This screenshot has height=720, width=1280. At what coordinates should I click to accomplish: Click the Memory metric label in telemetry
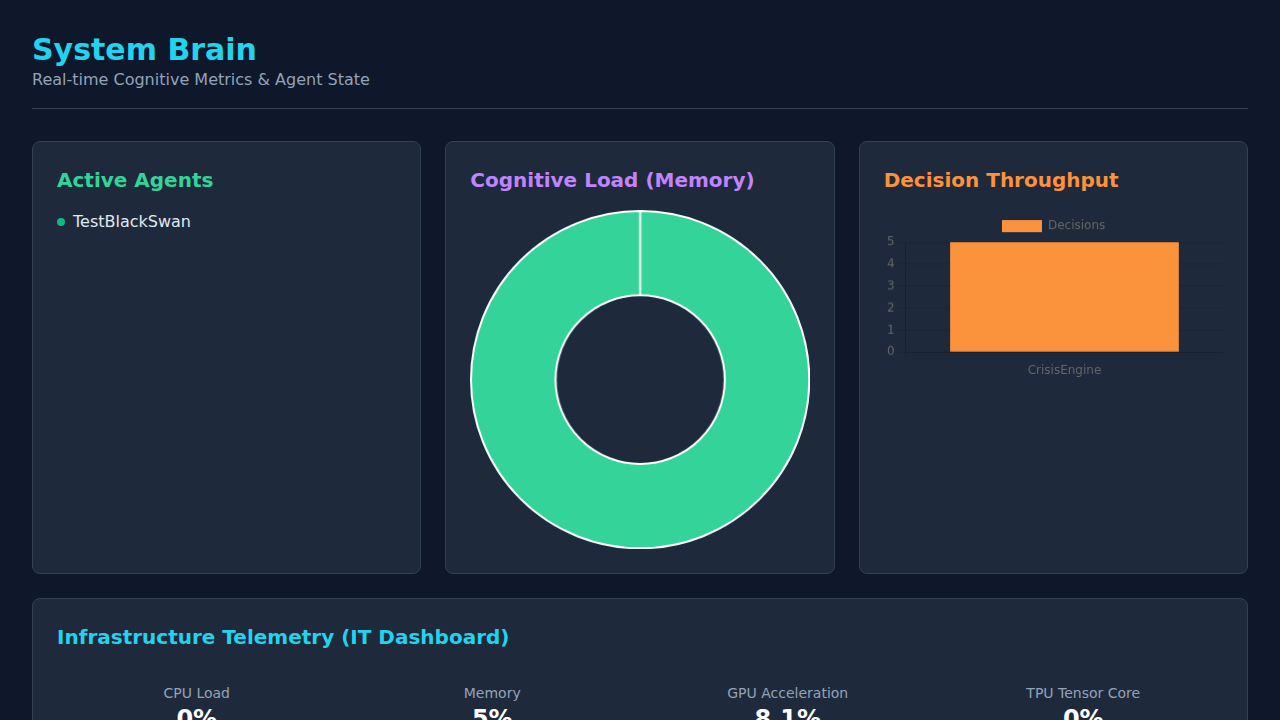tap(492, 693)
